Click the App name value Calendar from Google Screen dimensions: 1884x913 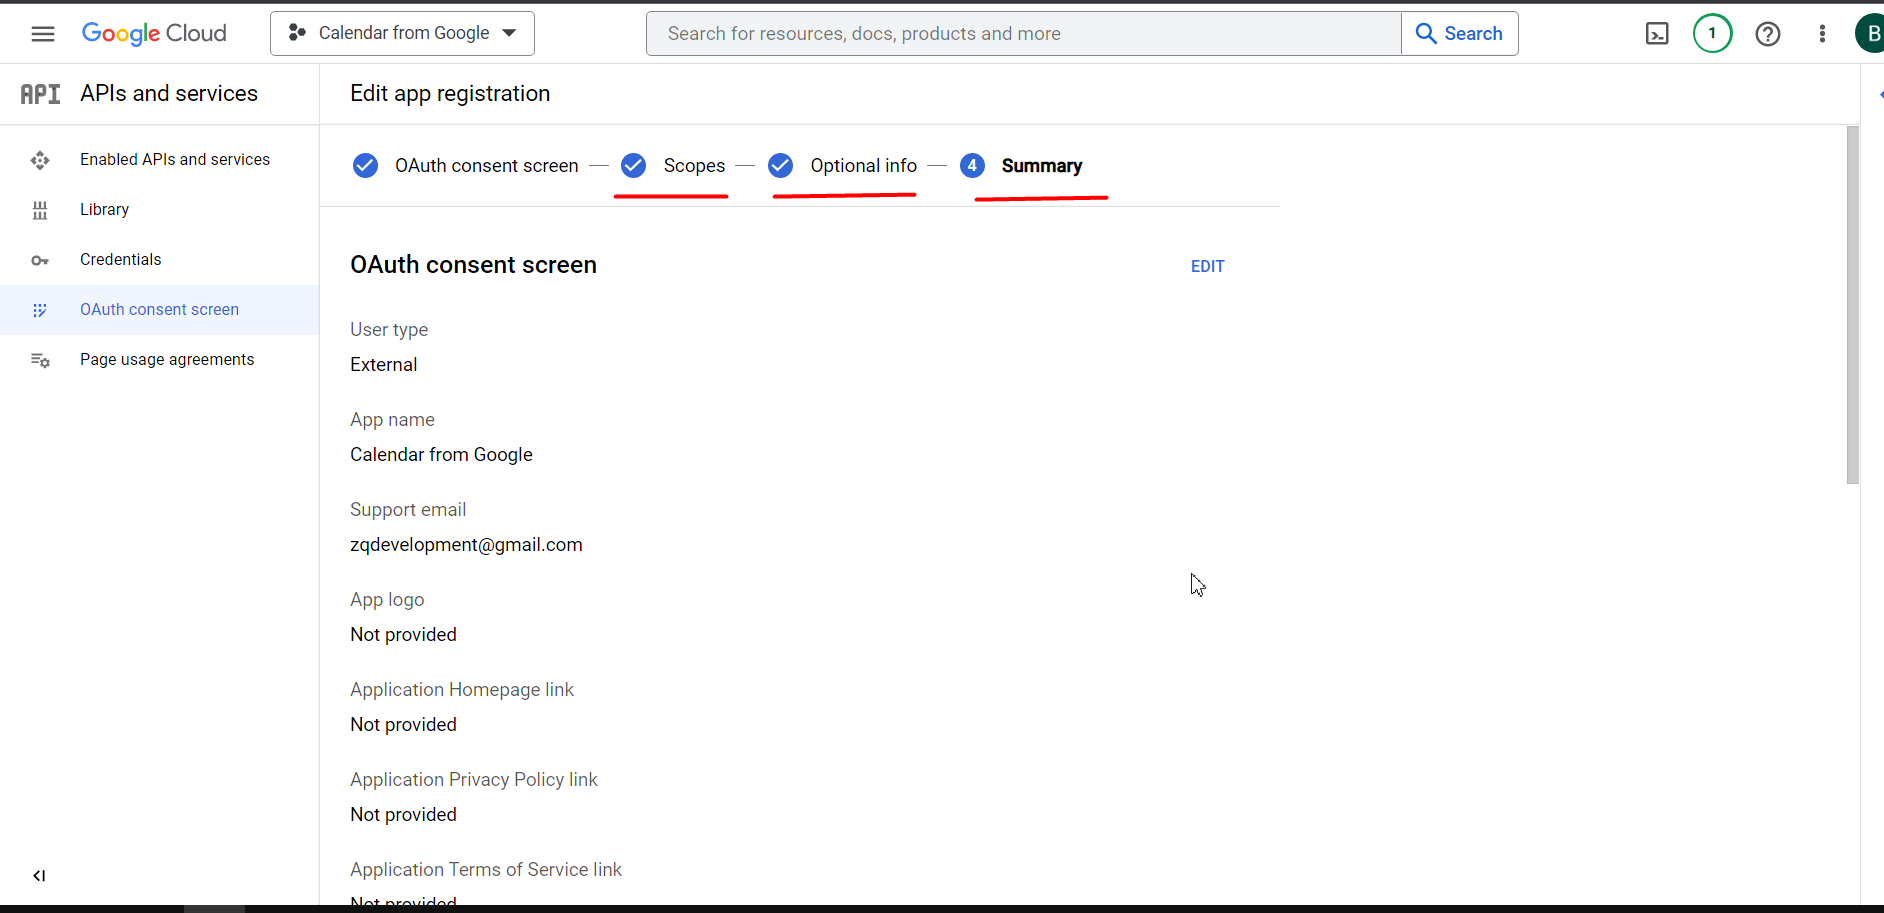[x=441, y=455]
